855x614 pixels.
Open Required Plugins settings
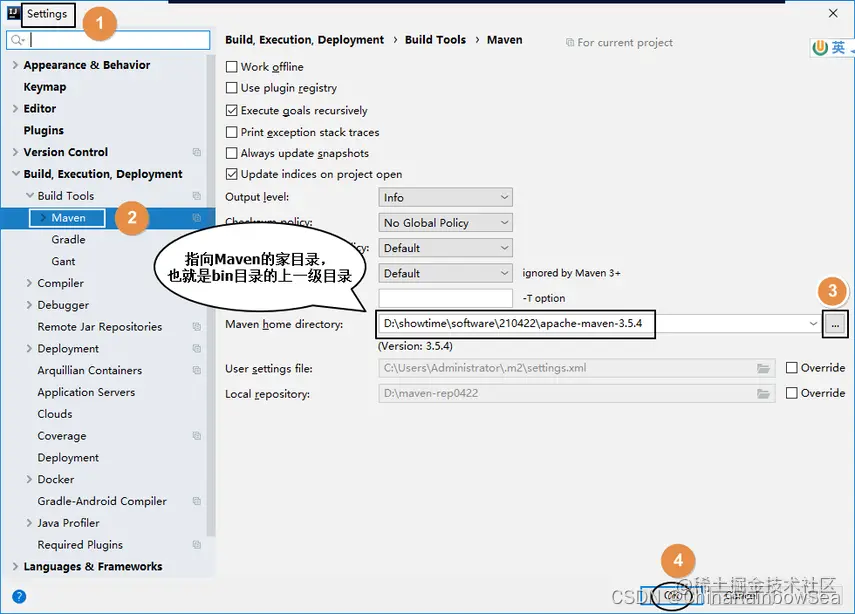pyautogui.click(x=80, y=545)
